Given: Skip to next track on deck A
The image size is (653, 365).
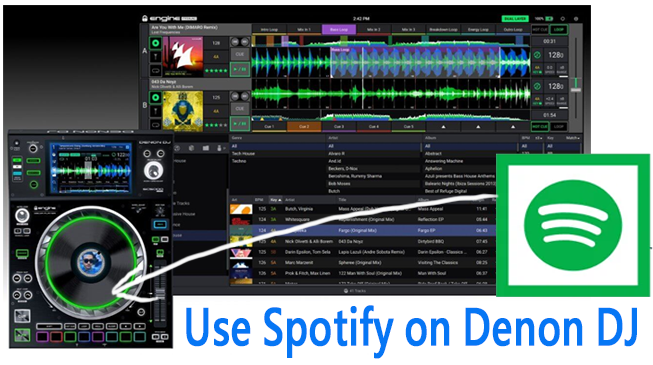Looking at the screenshot, I should (245, 42).
